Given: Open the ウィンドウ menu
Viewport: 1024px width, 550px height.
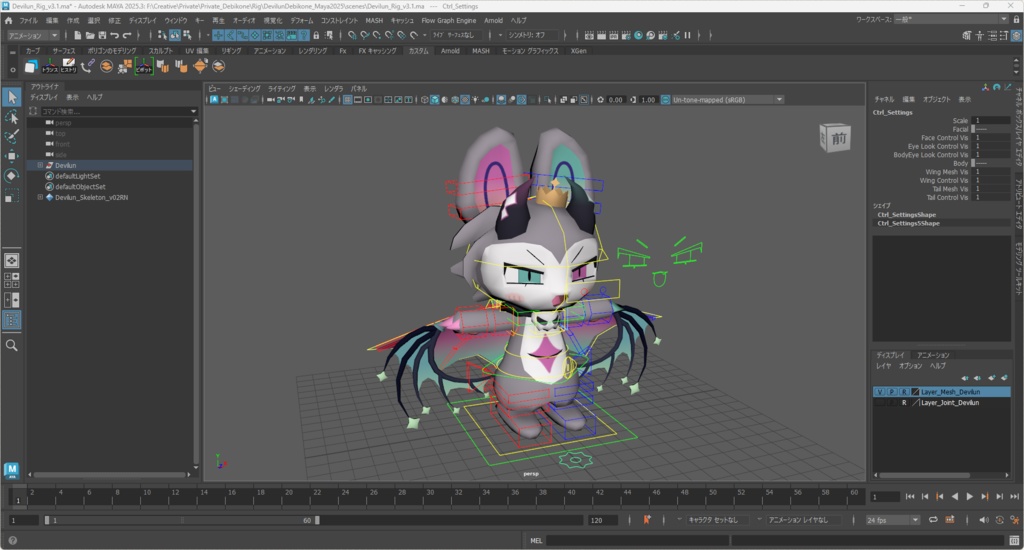Looking at the screenshot, I should point(175,20).
